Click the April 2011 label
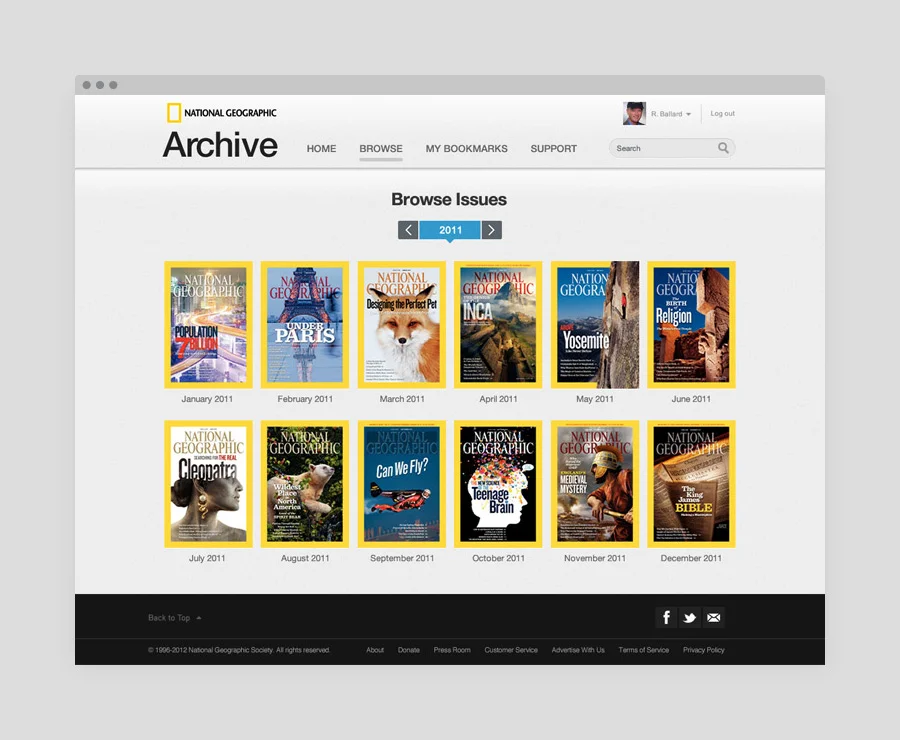Image resolution: width=900 pixels, height=740 pixels. tap(498, 399)
